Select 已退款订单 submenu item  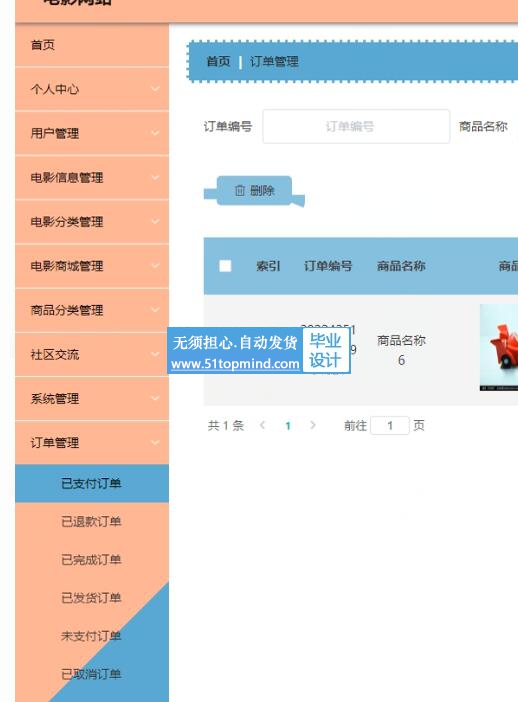[x=92, y=522]
